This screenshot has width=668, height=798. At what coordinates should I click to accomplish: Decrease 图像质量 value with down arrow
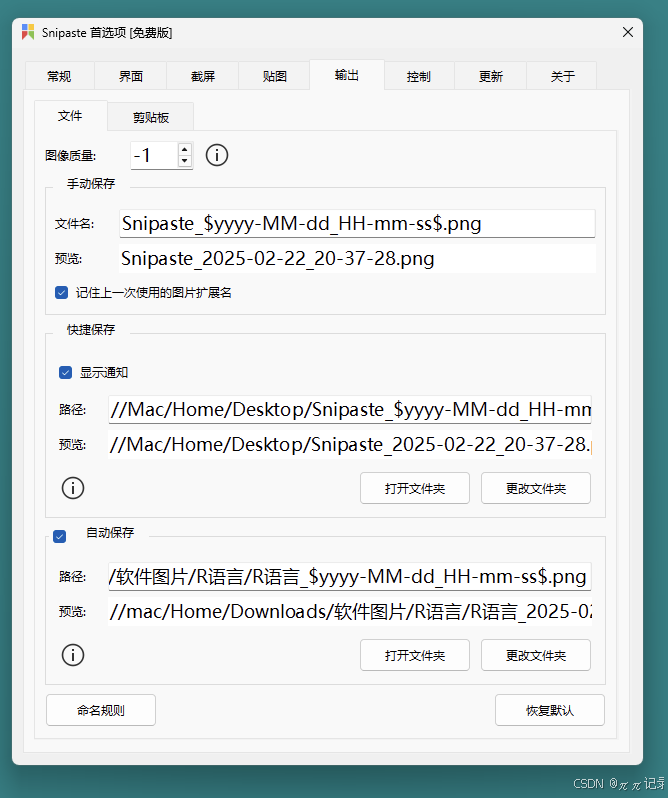pyautogui.click(x=185, y=161)
